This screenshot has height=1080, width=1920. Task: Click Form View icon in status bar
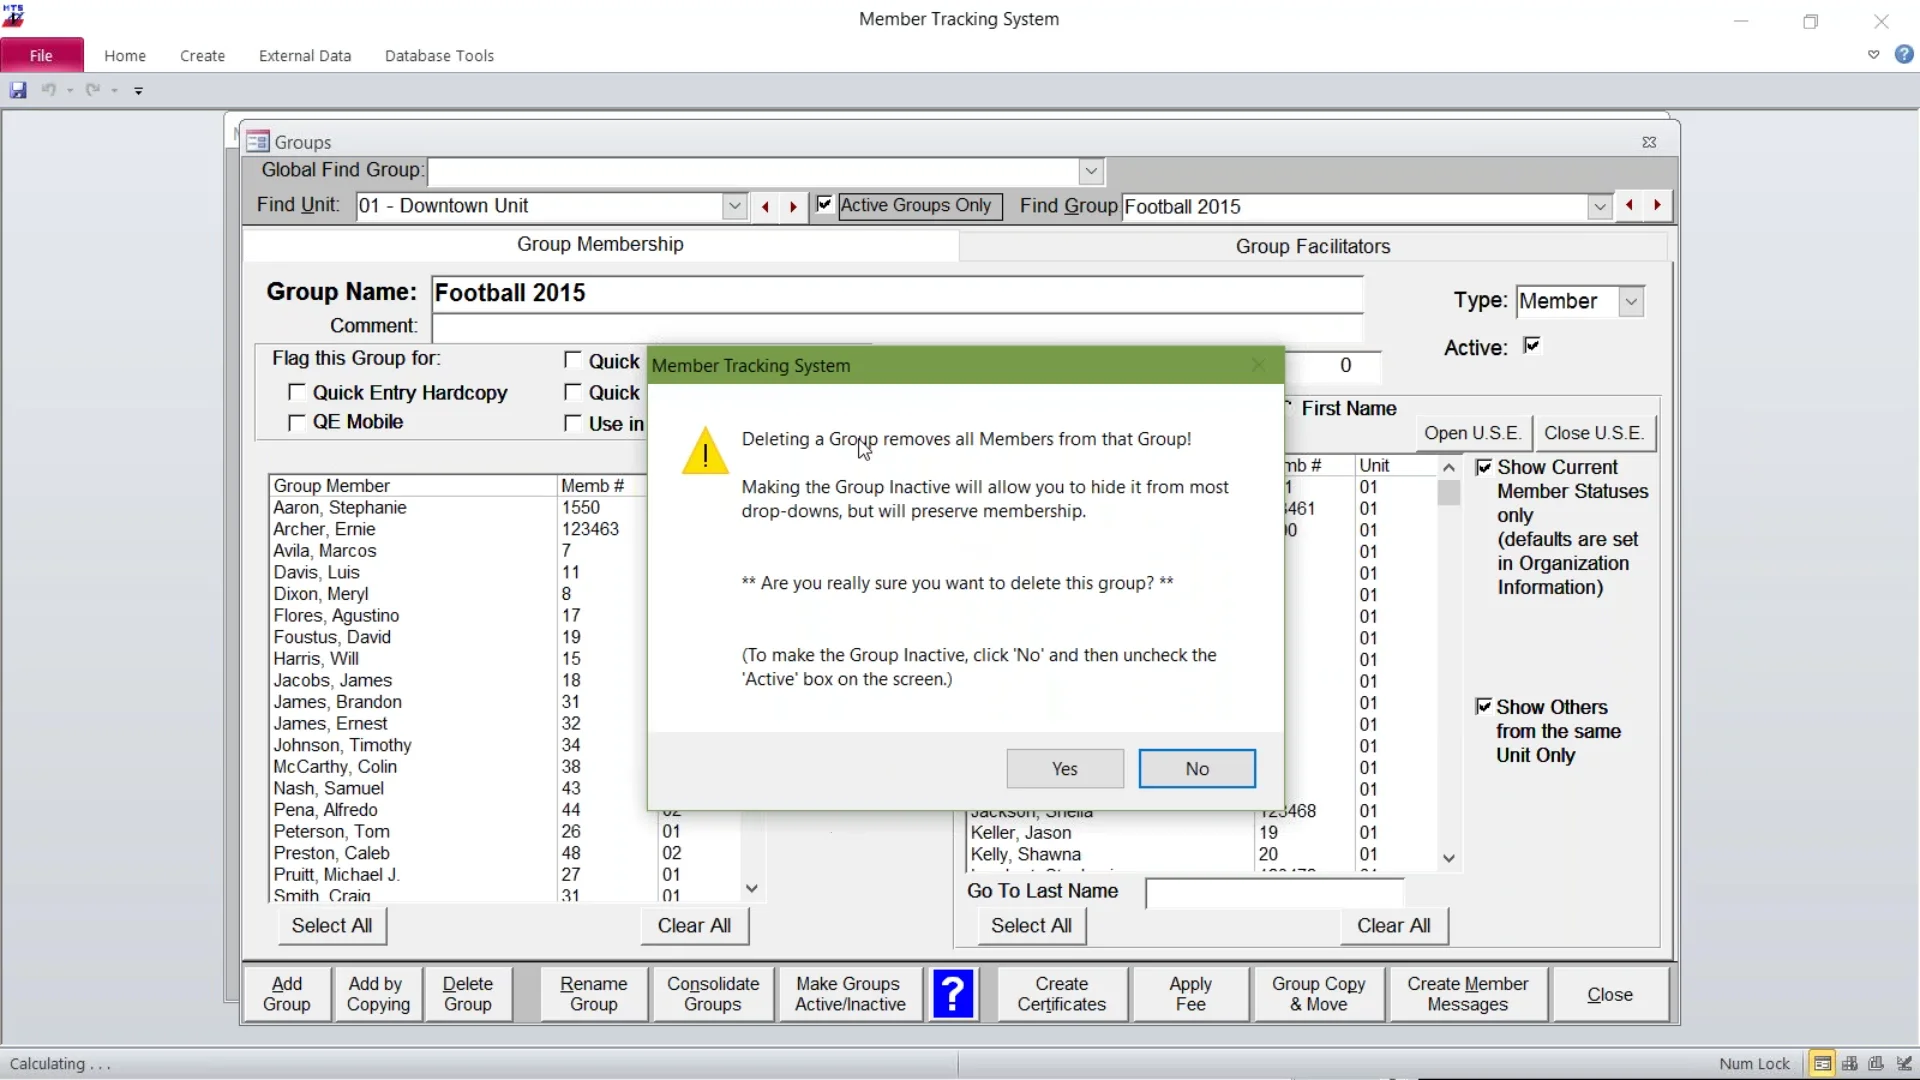tap(1822, 1064)
